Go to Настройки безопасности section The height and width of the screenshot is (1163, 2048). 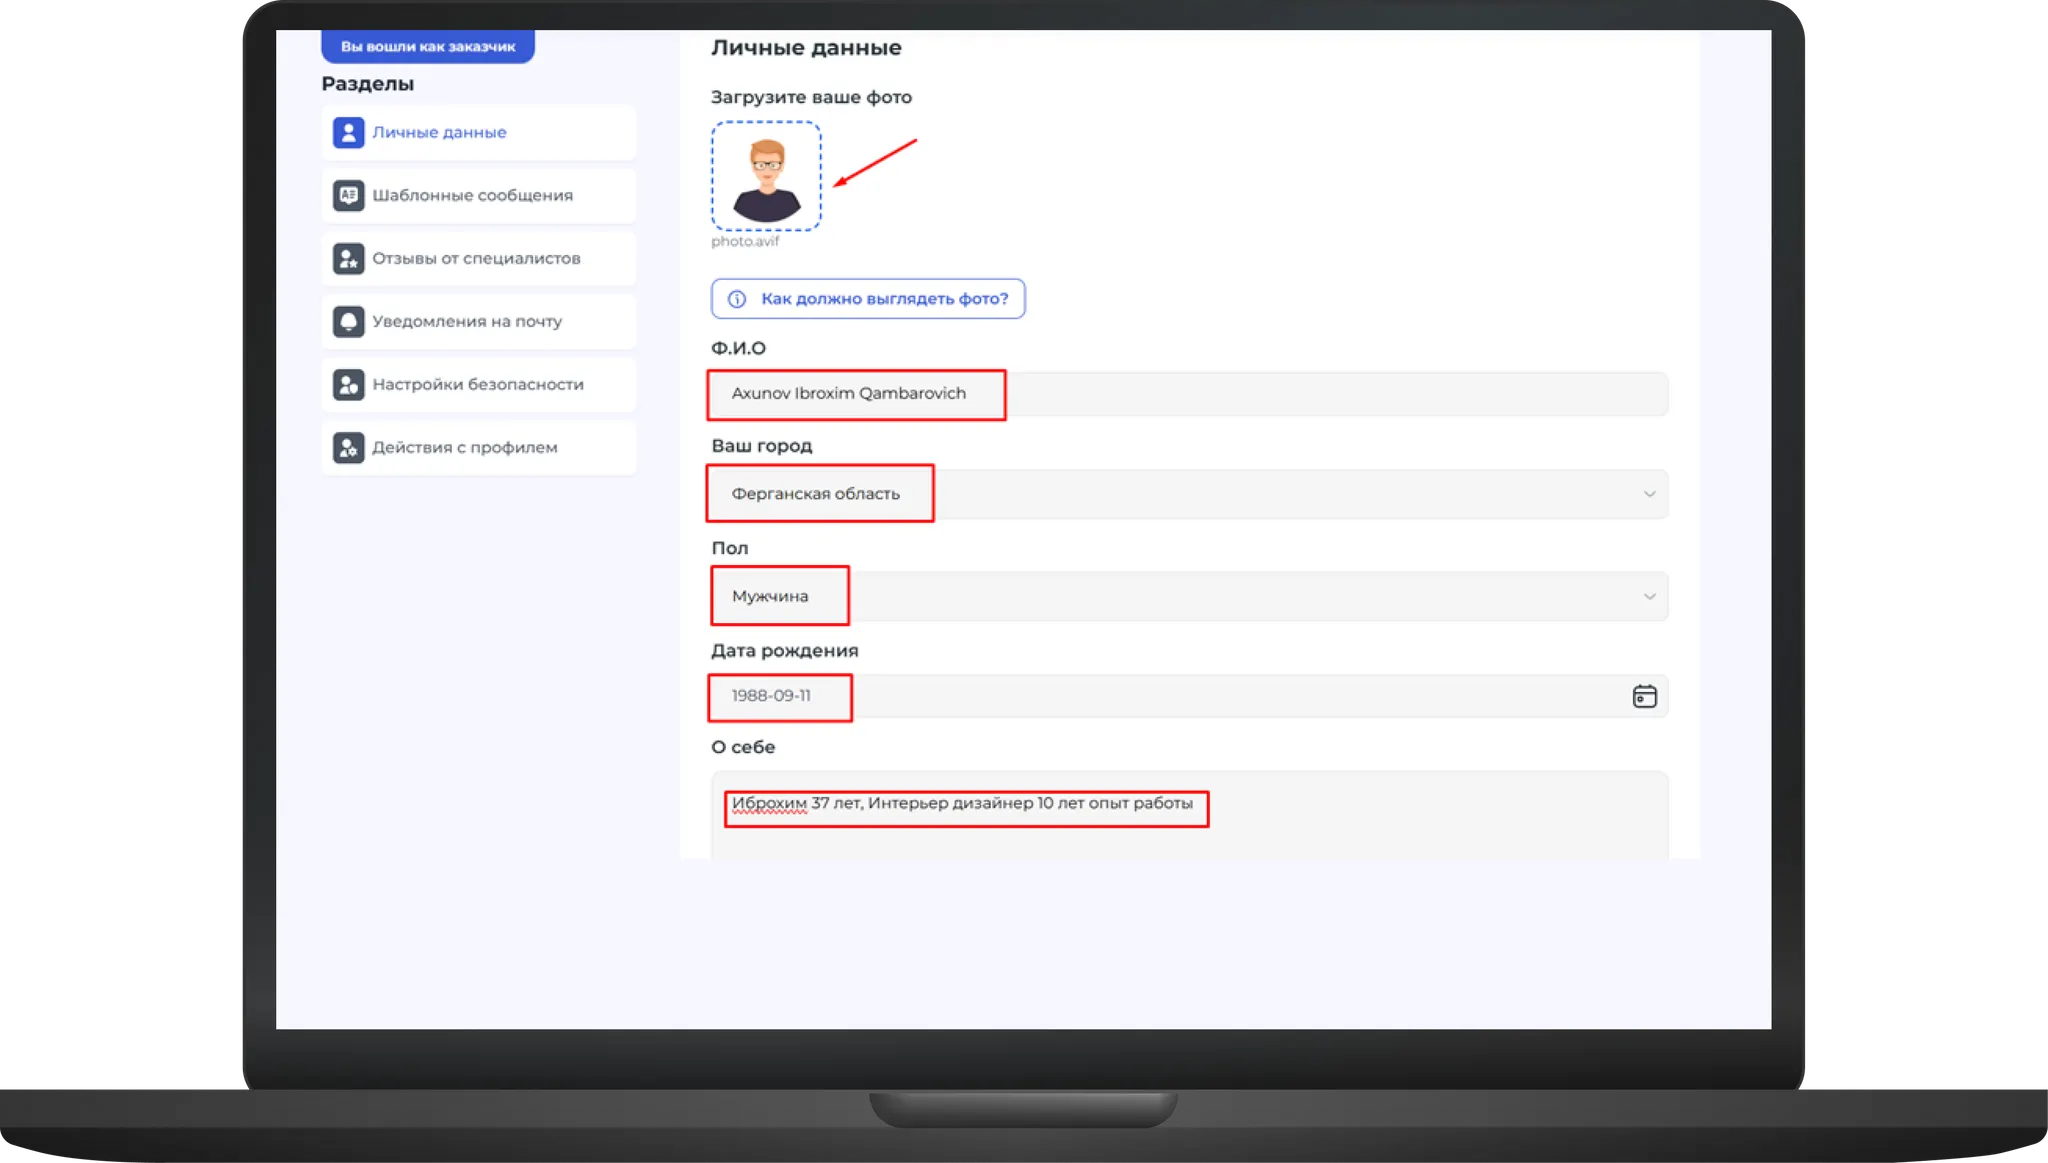tap(477, 385)
